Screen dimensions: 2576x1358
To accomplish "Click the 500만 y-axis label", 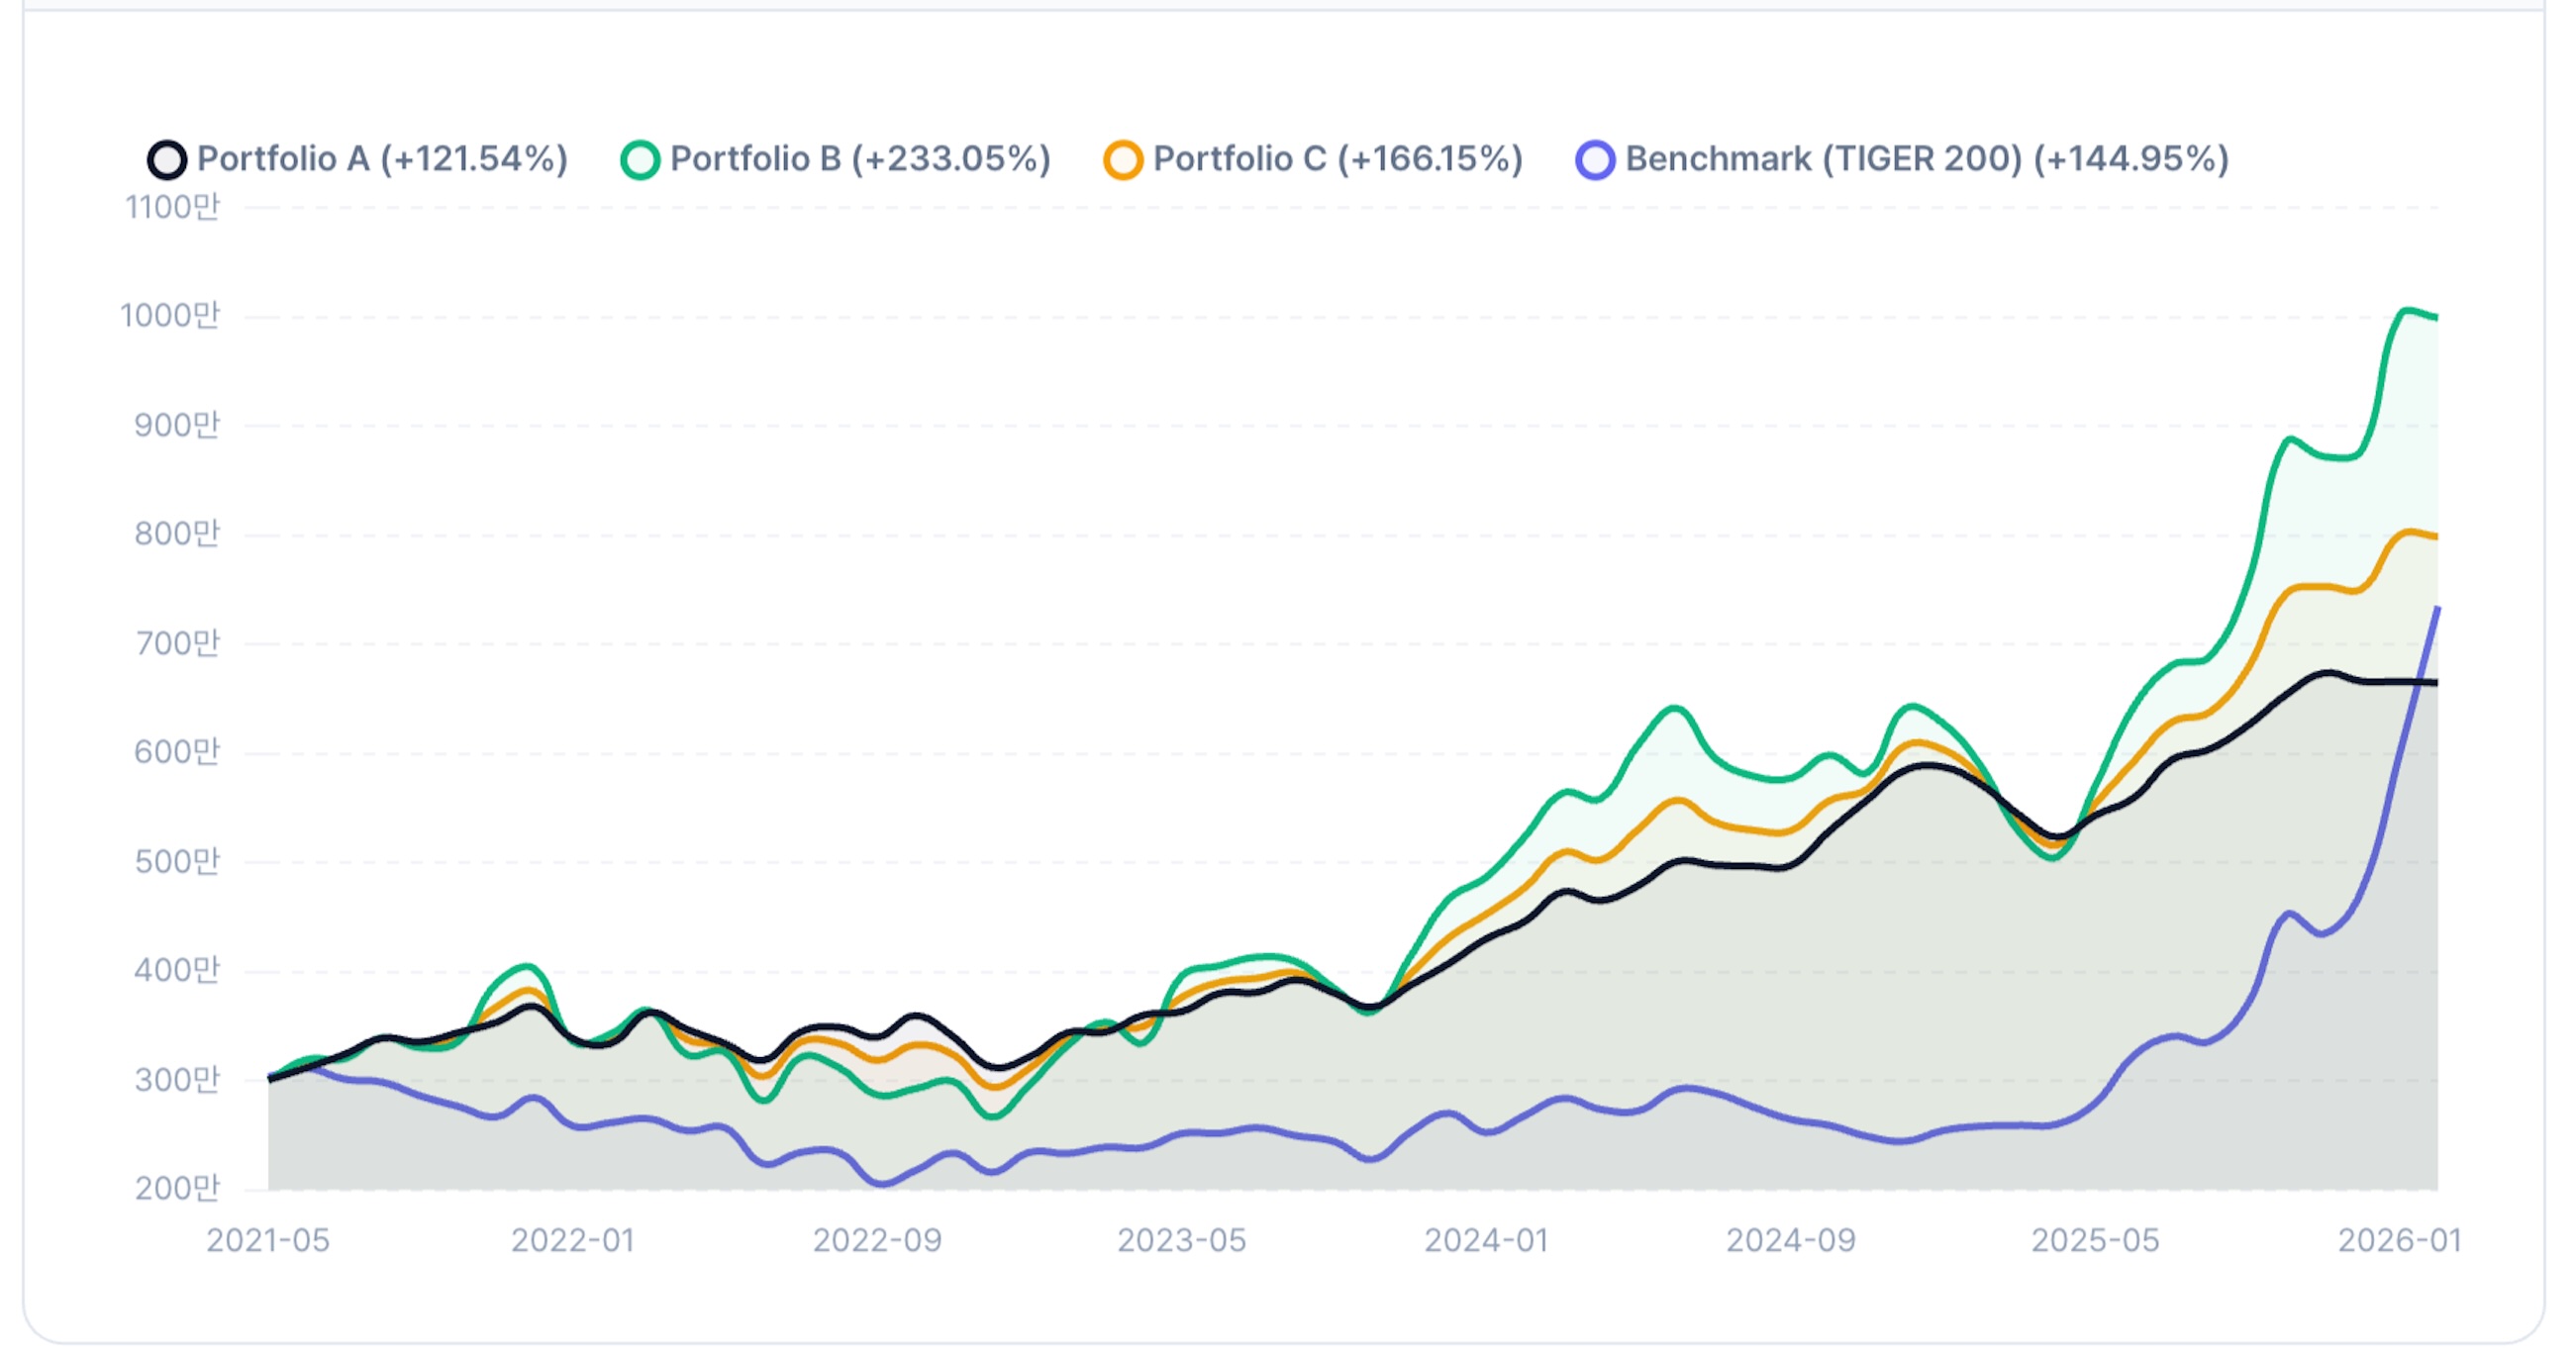I will [177, 861].
